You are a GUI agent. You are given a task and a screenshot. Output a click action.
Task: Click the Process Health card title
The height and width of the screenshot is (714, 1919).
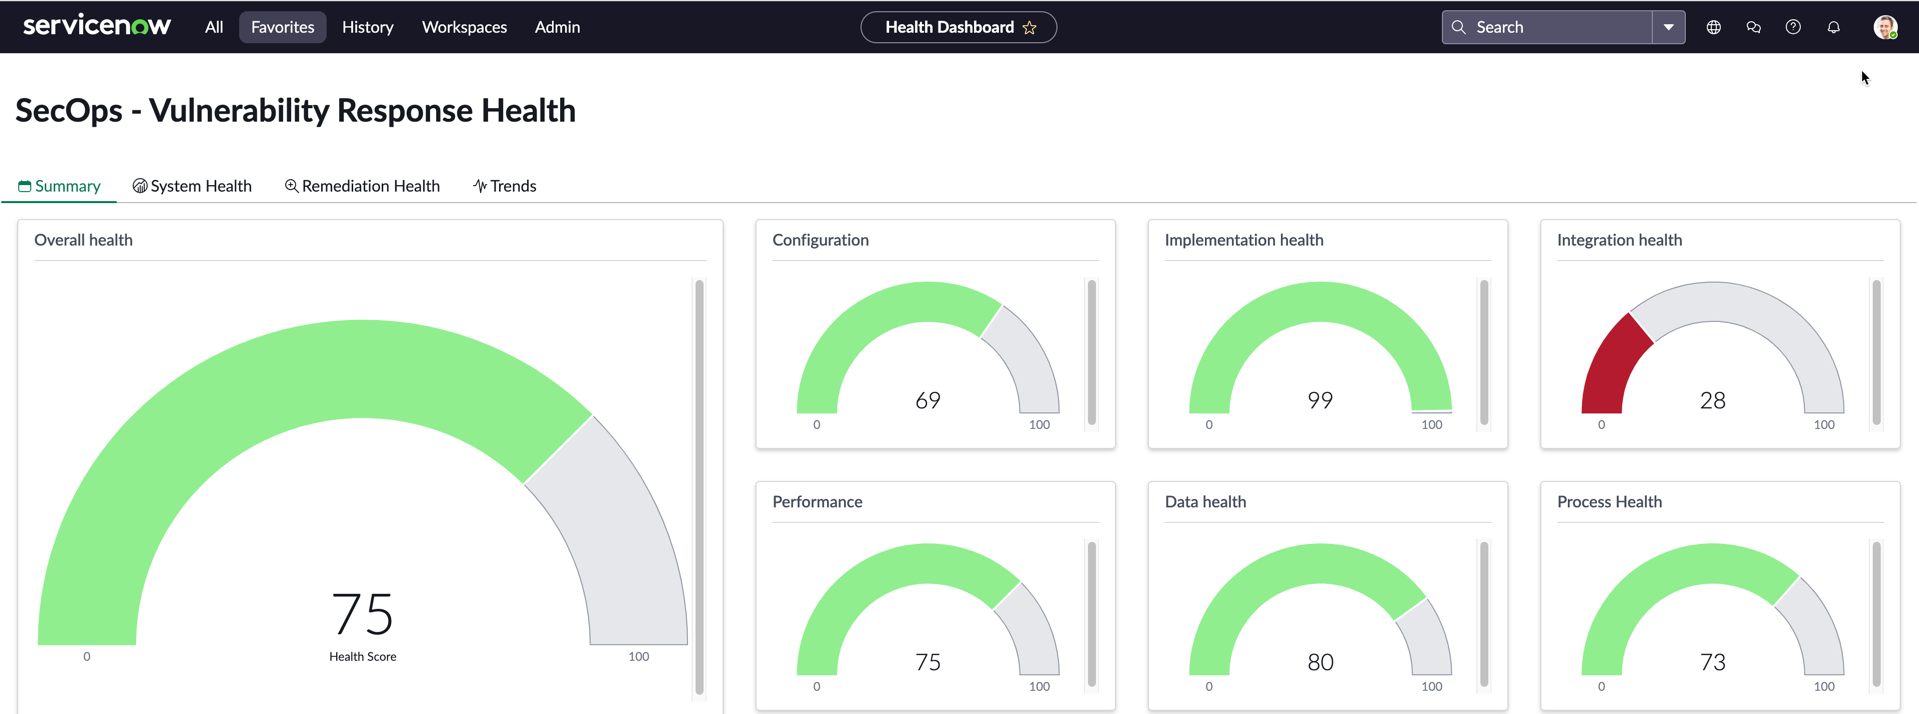[x=1609, y=502]
